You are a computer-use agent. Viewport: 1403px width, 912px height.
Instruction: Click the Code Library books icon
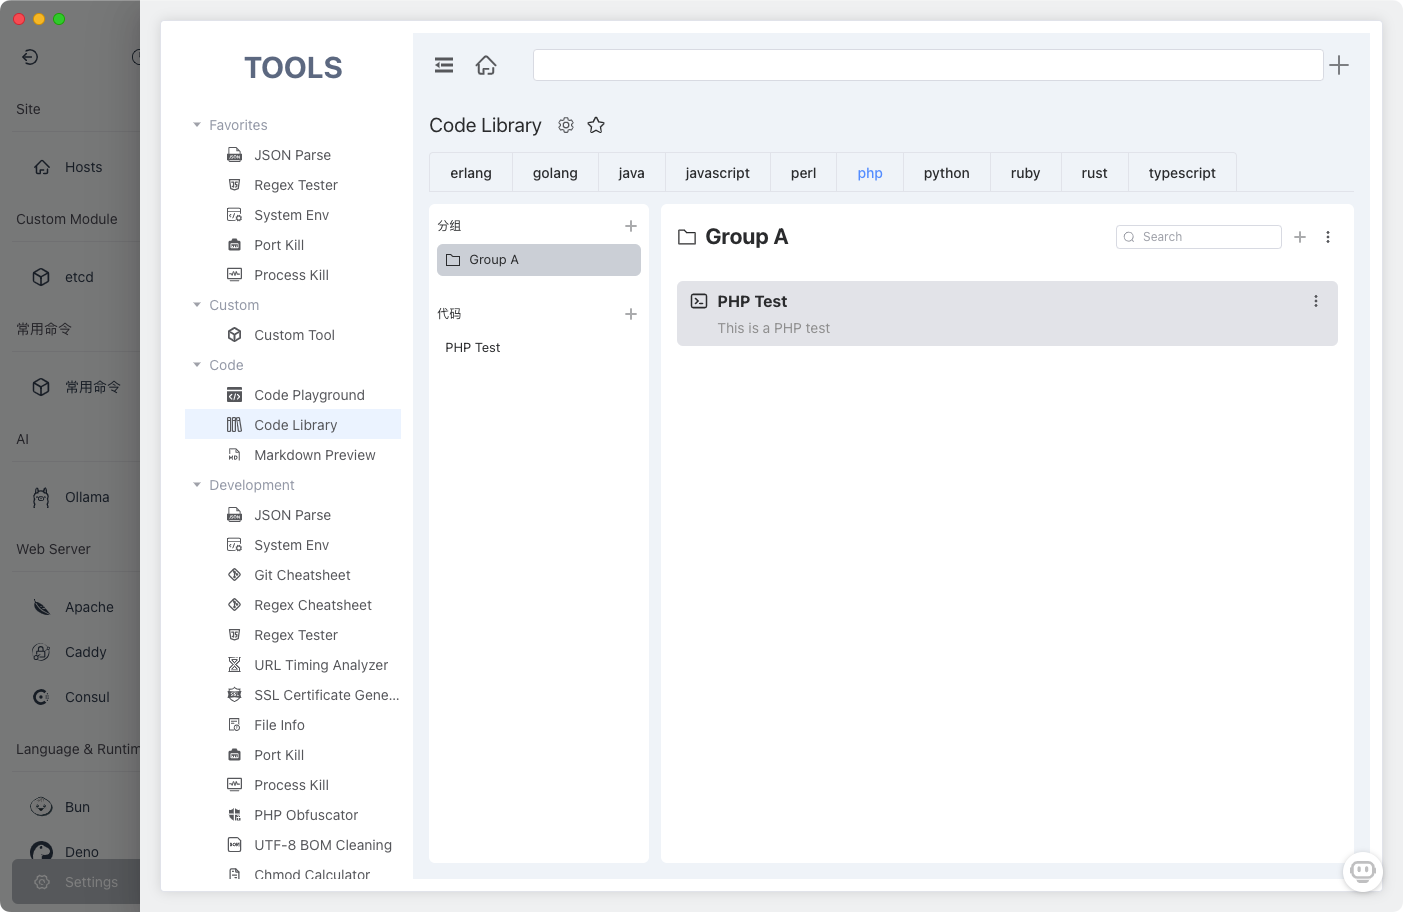pos(234,425)
